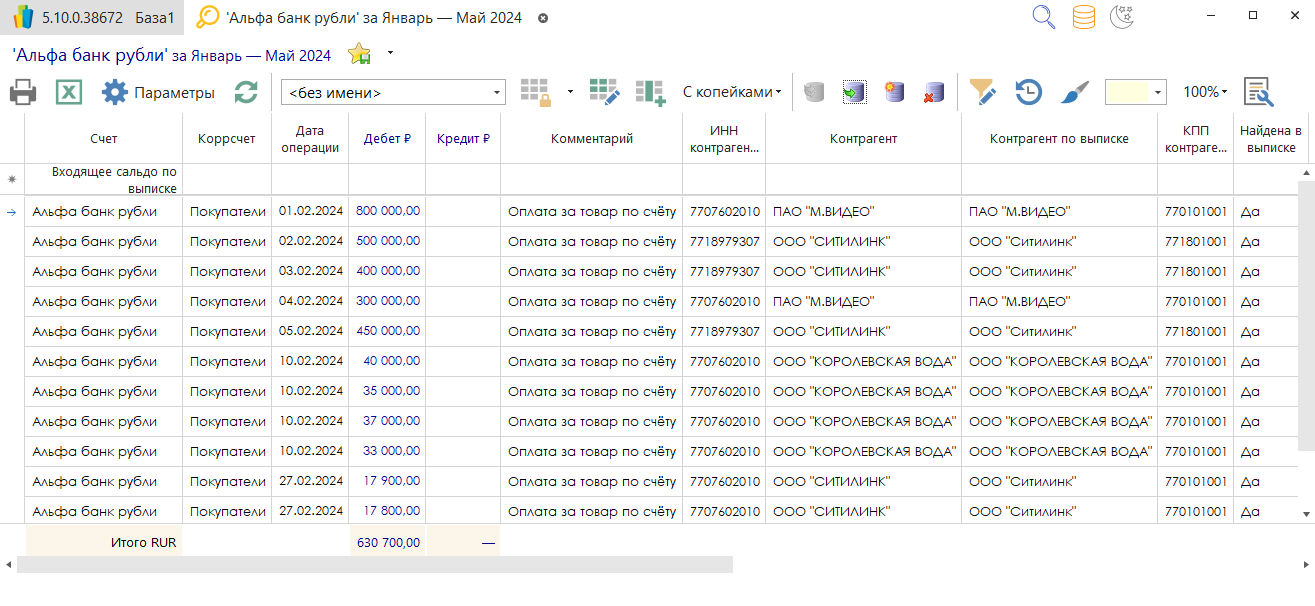Select the paintbrush formatting icon

pos(1074,92)
